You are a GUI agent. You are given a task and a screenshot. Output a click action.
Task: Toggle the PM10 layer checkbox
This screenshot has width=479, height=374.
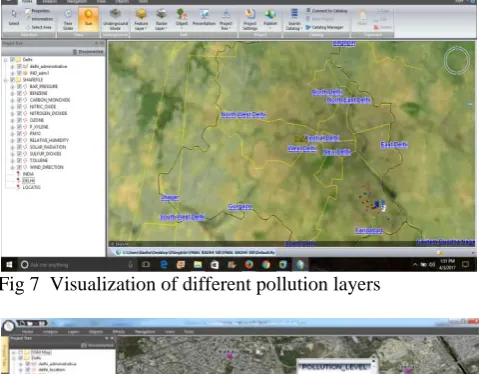(19, 133)
